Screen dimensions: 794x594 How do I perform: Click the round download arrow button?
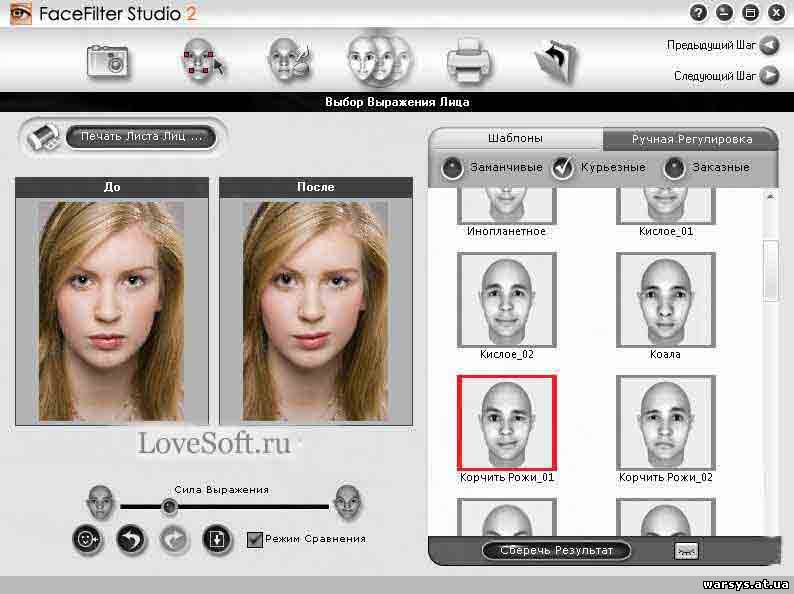click(217, 539)
